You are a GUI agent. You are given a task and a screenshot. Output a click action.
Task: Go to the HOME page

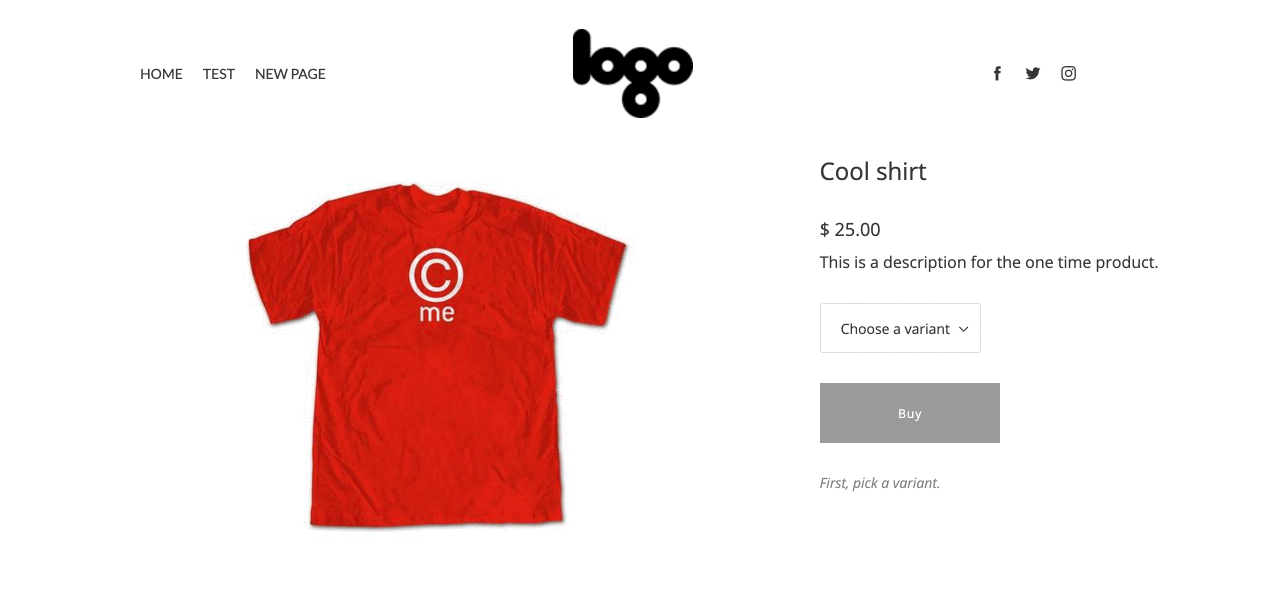point(161,74)
